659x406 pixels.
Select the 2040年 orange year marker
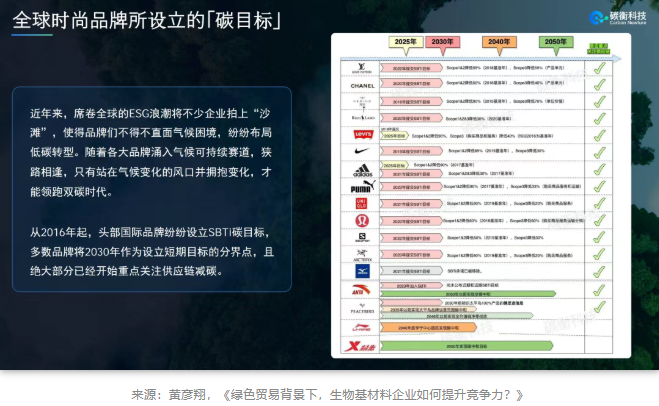pos(499,44)
